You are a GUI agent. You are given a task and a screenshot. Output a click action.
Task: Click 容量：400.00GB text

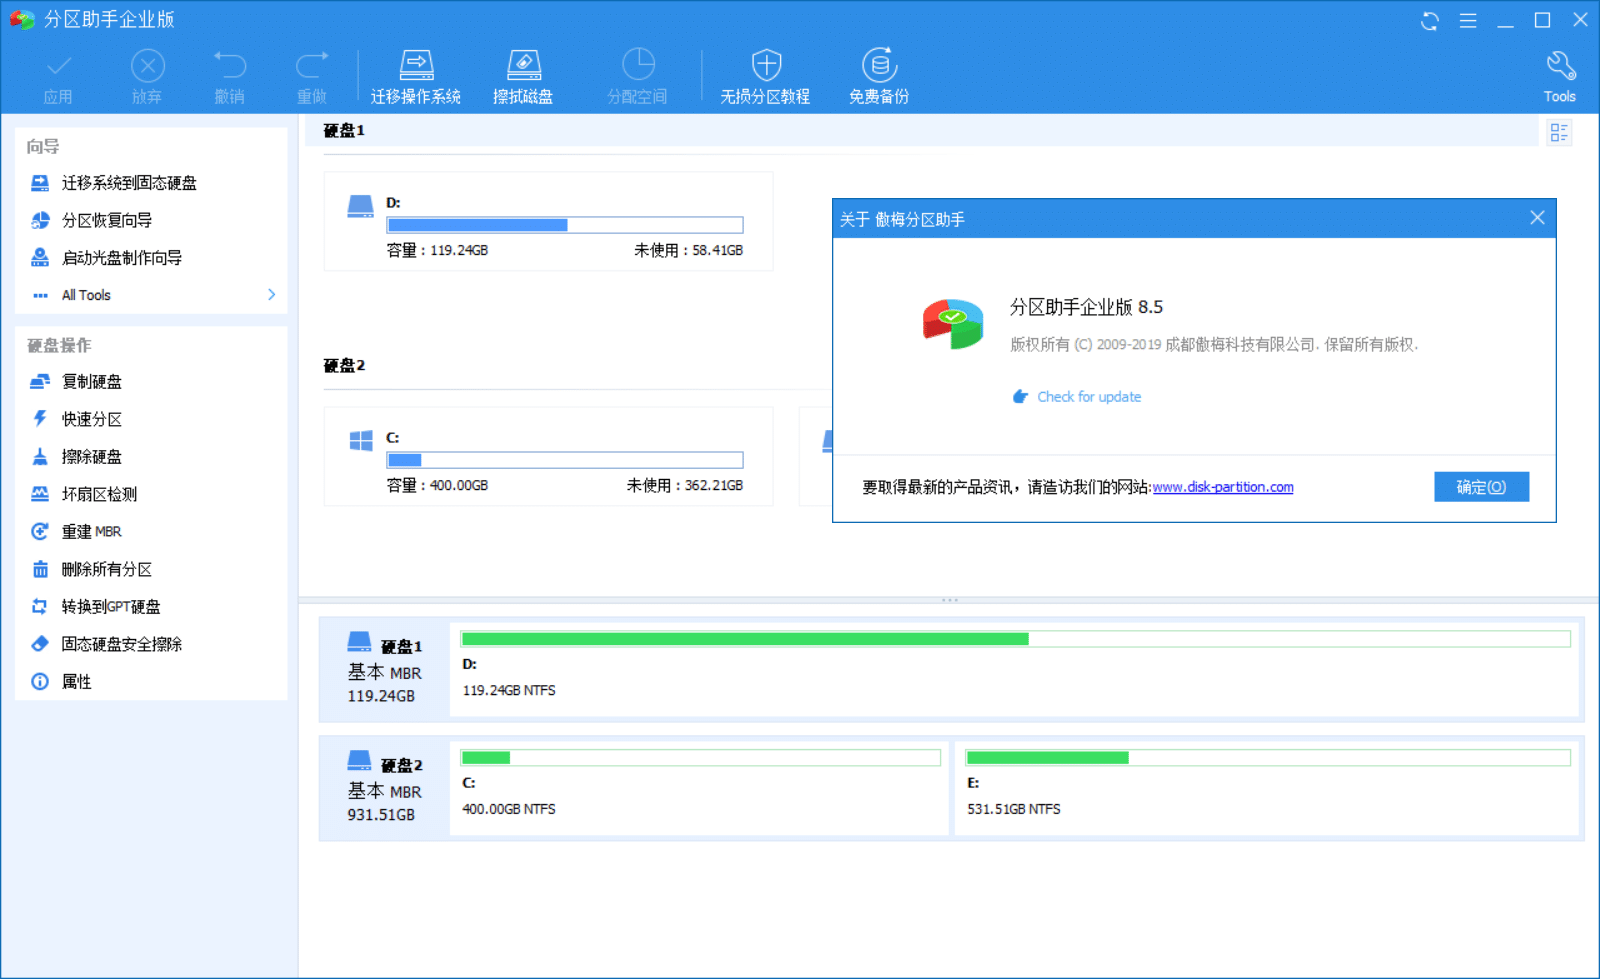point(437,485)
